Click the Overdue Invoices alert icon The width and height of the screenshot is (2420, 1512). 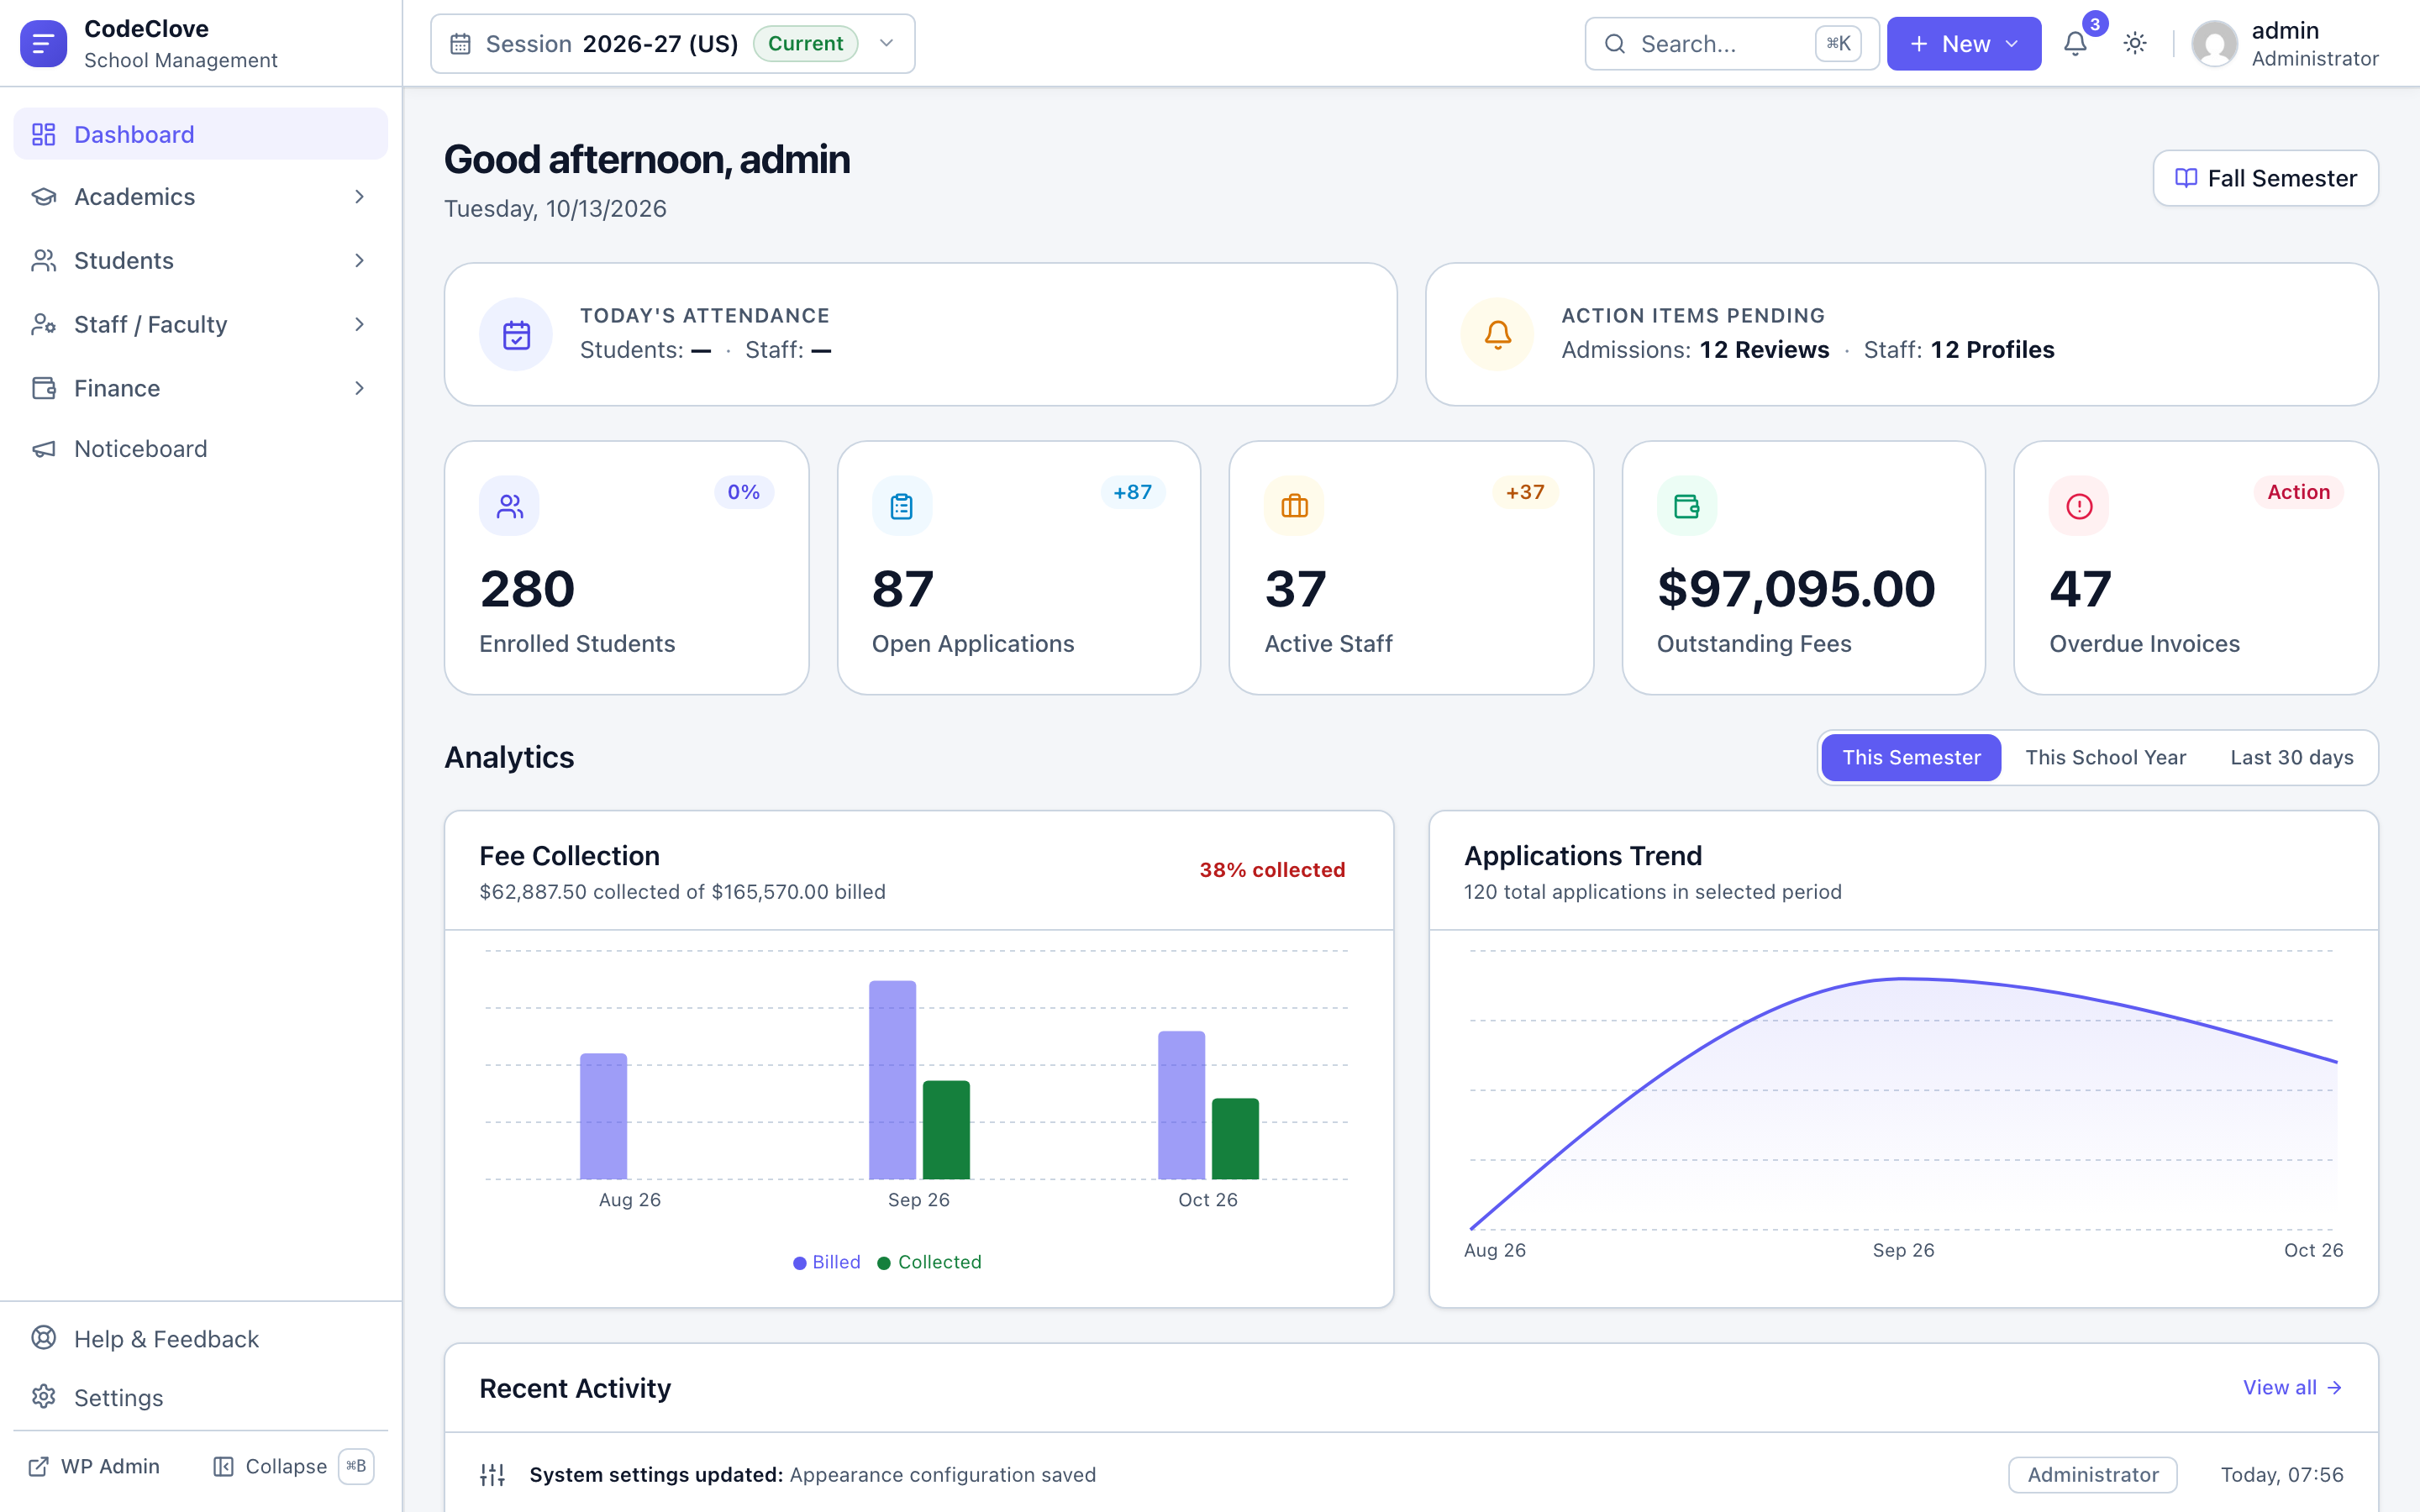click(x=2079, y=506)
